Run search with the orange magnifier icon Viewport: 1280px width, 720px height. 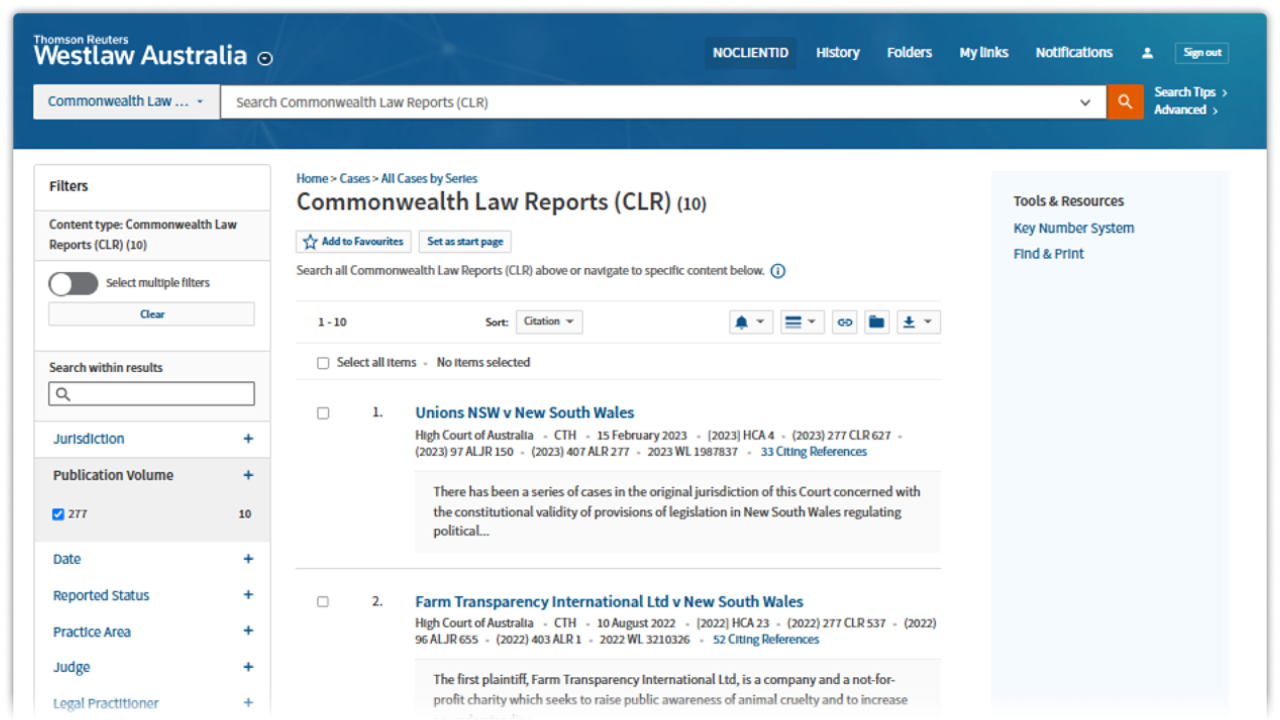click(1124, 101)
